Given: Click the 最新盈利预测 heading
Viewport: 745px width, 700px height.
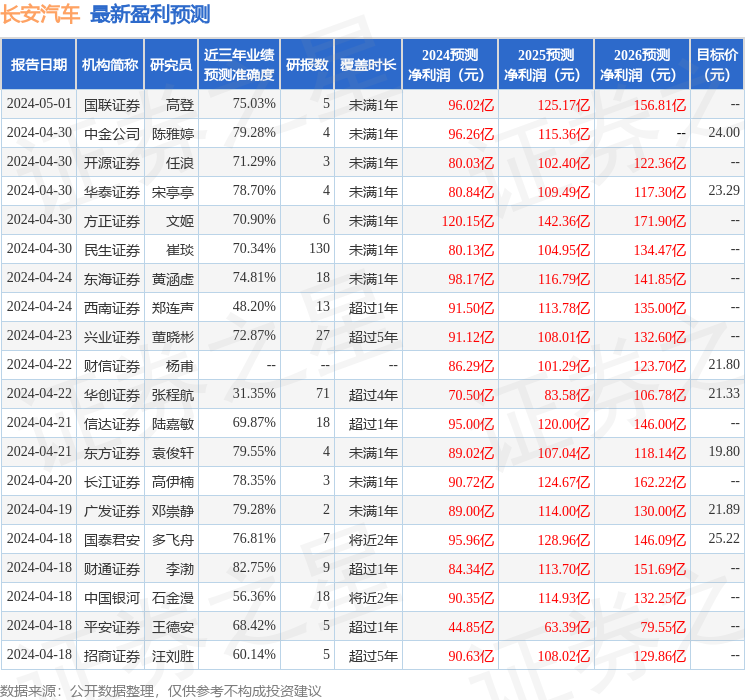Looking at the screenshot, I should pos(150,14).
